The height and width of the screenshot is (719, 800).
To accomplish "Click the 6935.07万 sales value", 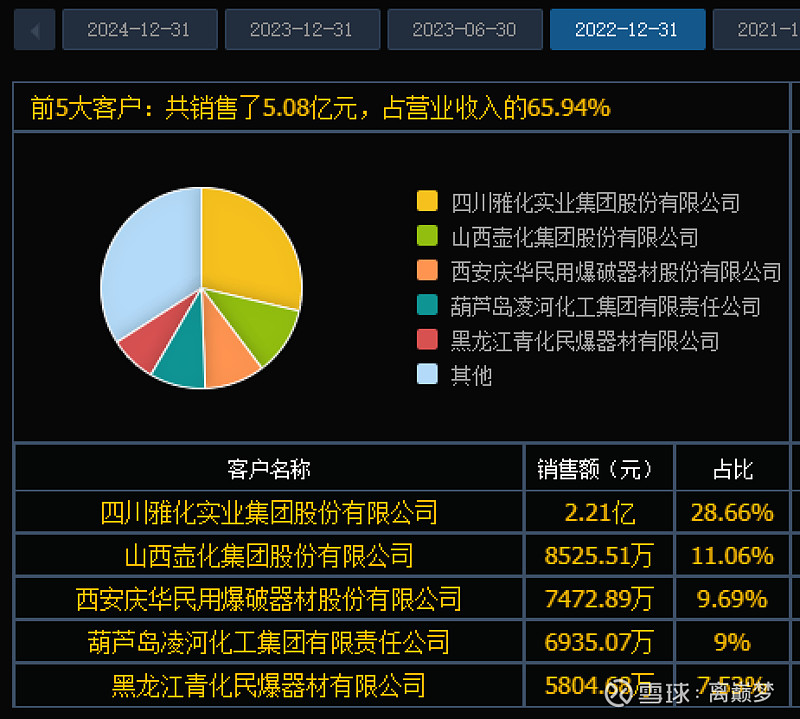I will click(x=599, y=642).
